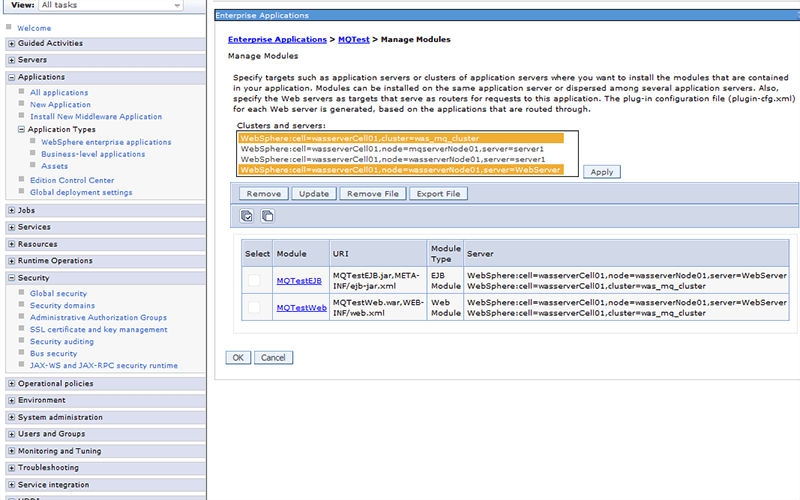The image size is (800, 500).
Task: Expand Monitoring and Tuning section
Action: point(12,452)
